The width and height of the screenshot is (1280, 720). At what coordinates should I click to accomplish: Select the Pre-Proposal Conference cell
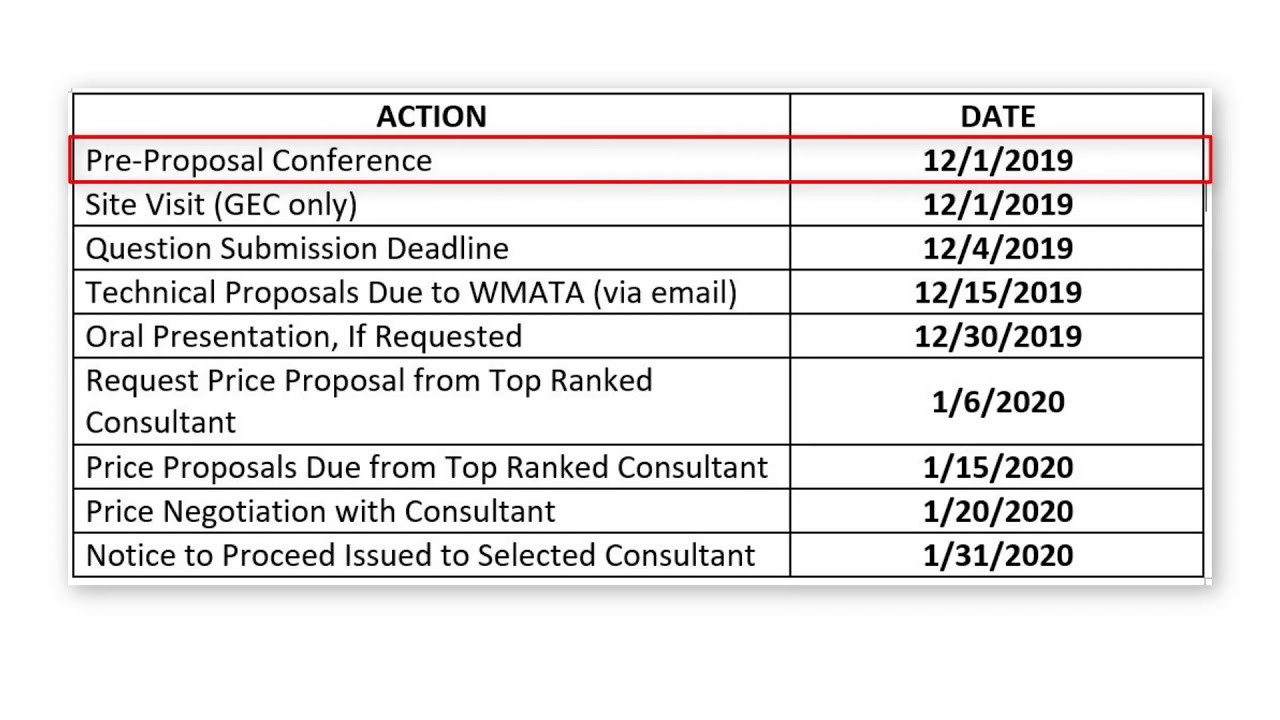point(431,160)
